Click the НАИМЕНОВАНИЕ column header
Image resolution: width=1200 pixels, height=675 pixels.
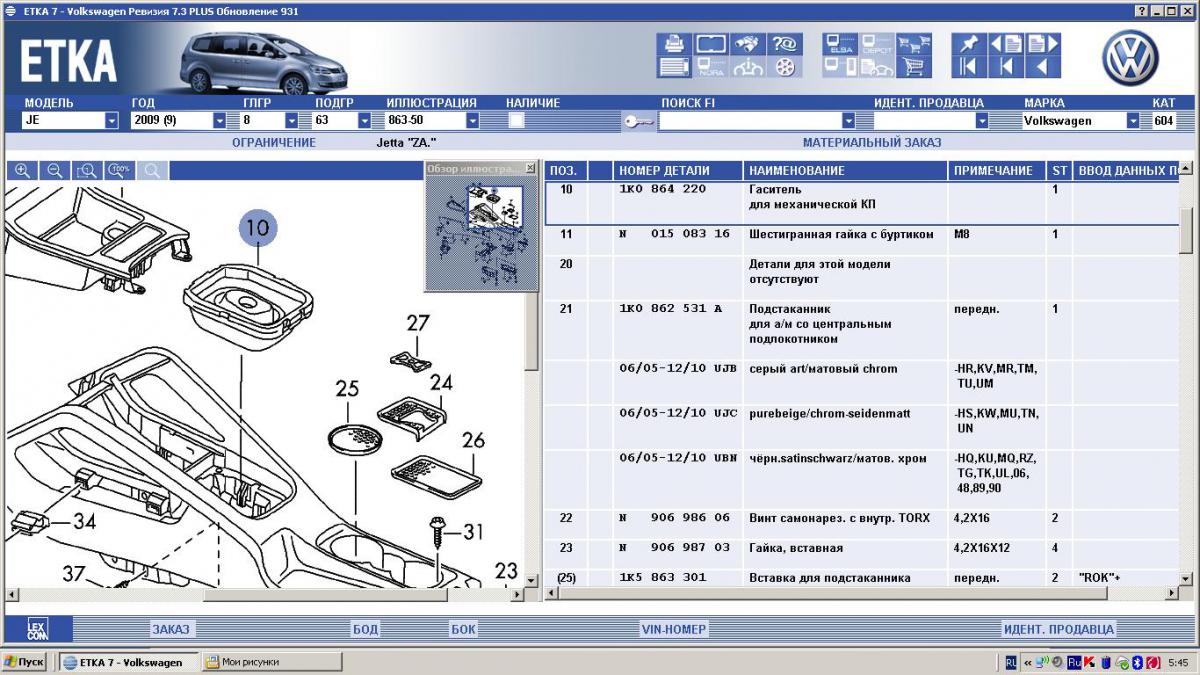coord(846,170)
